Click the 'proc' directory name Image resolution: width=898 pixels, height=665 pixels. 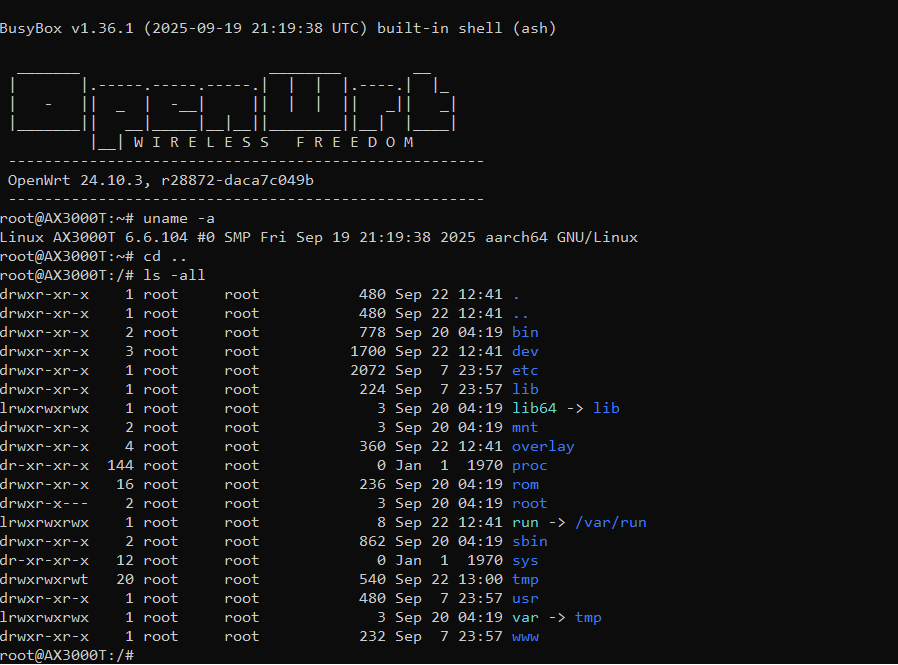529,465
